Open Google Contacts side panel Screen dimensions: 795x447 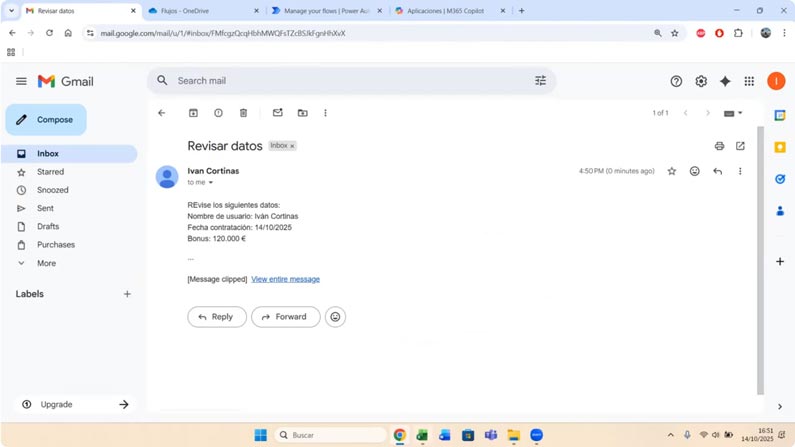click(780, 211)
